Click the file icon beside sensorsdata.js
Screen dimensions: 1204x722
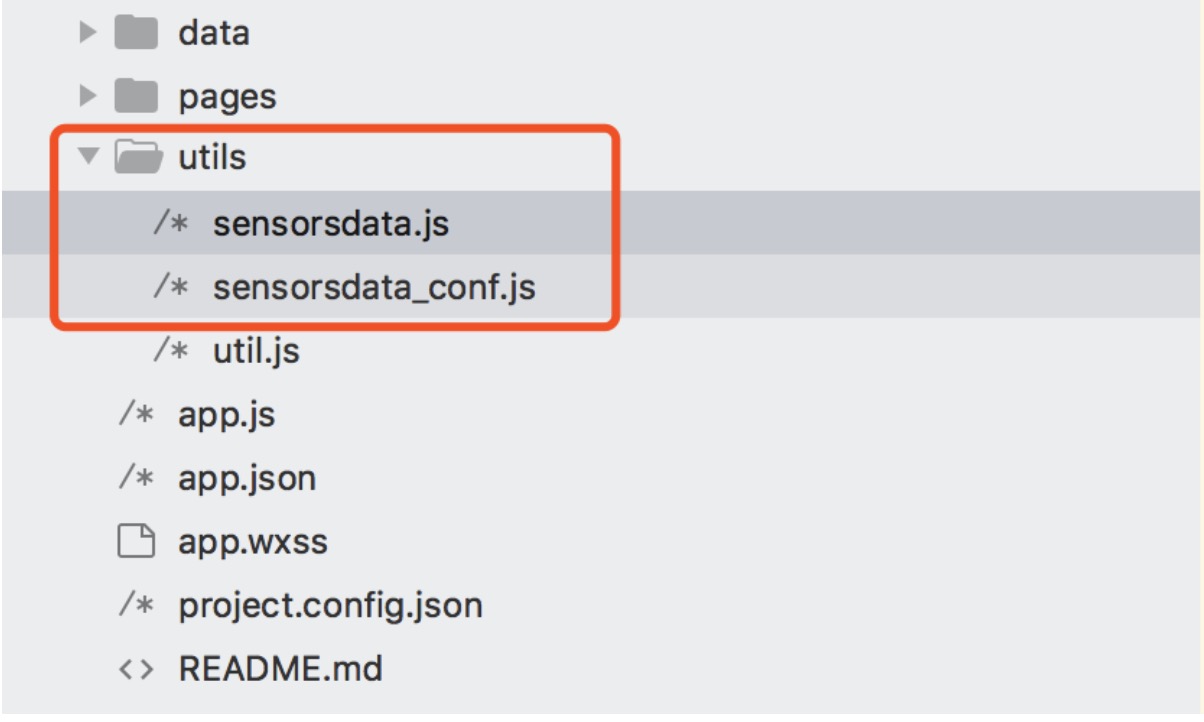click(x=171, y=224)
